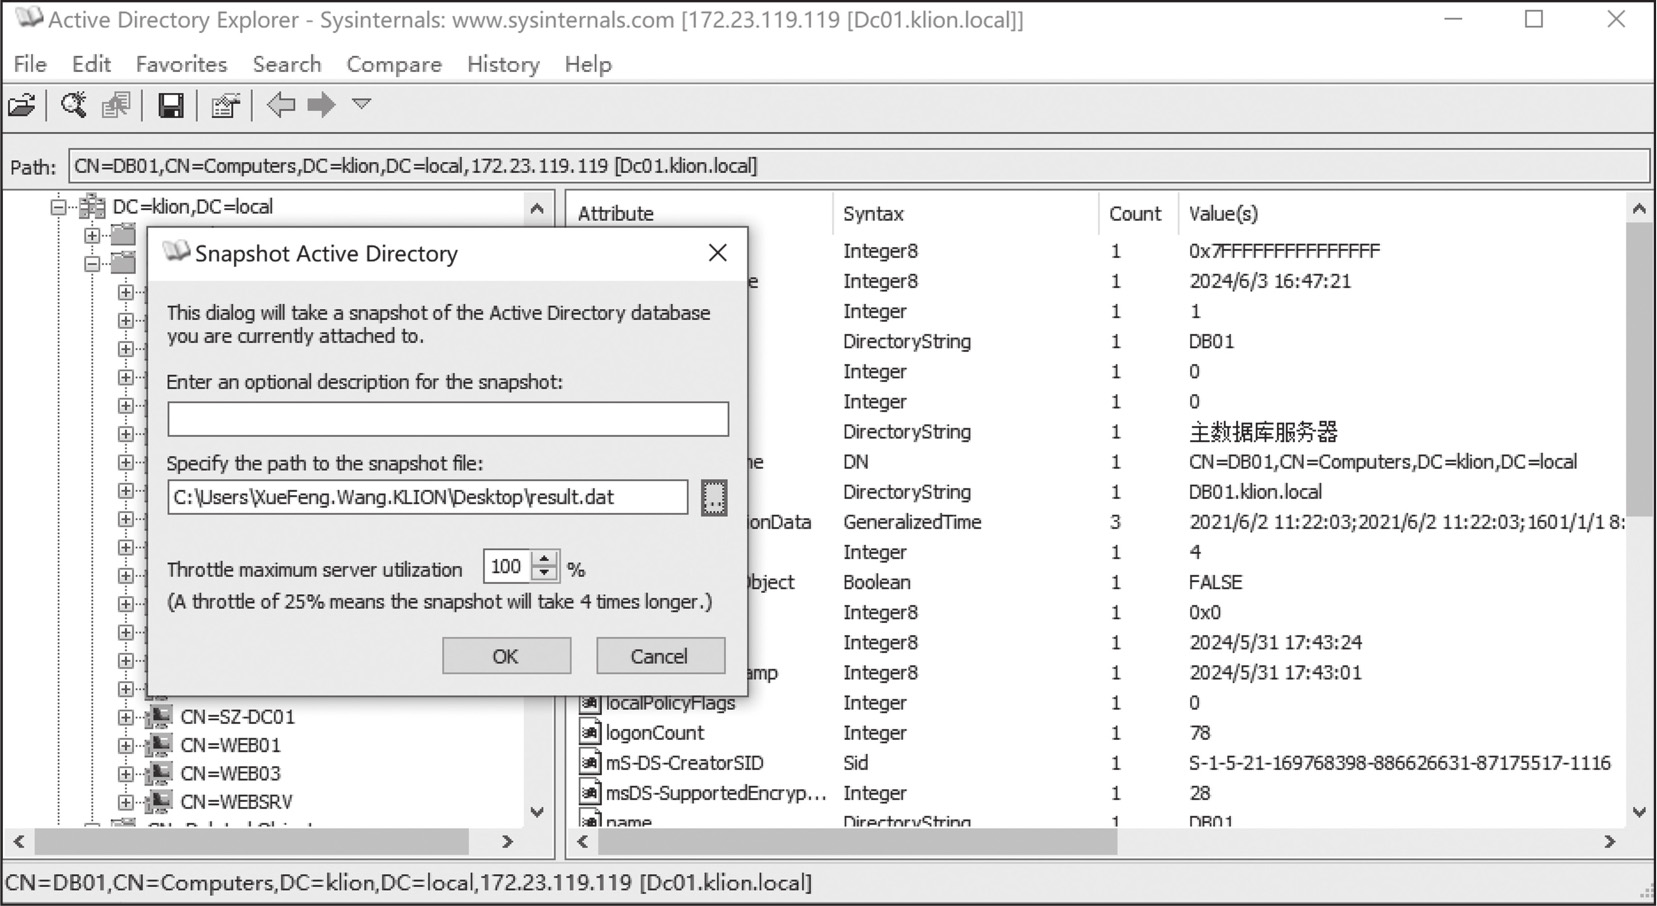This screenshot has height=906, width=1657.
Task: Select the DC=klion,DC=local tree item
Action: pos(192,207)
